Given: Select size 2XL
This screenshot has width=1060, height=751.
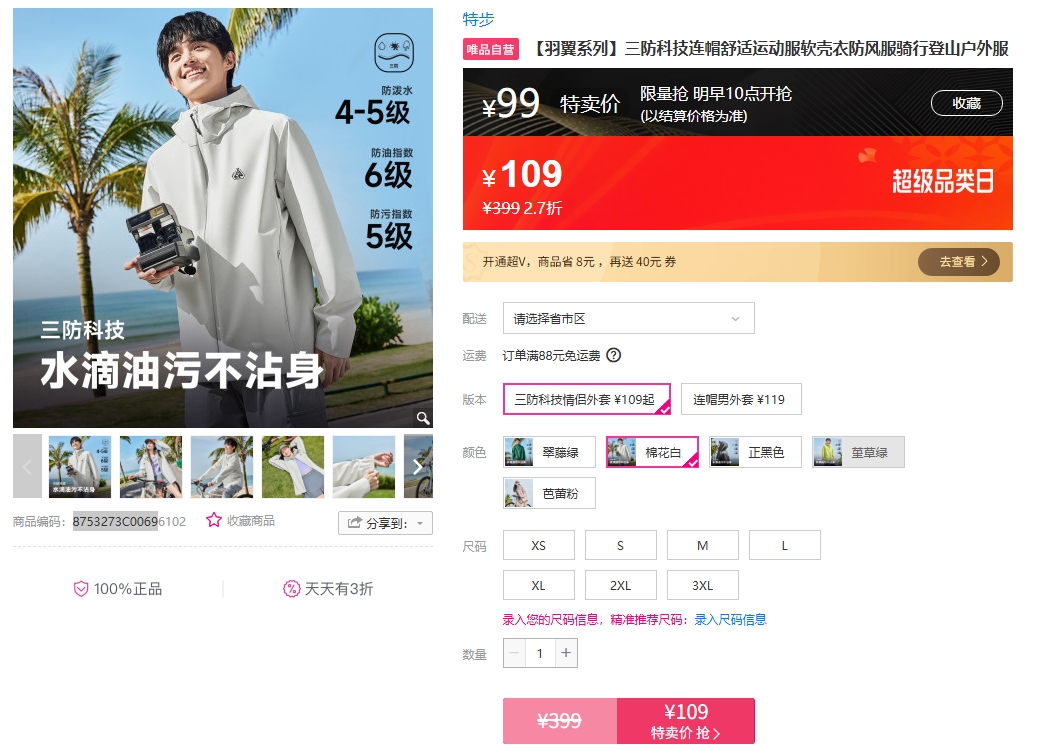Looking at the screenshot, I should click(x=621, y=585).
